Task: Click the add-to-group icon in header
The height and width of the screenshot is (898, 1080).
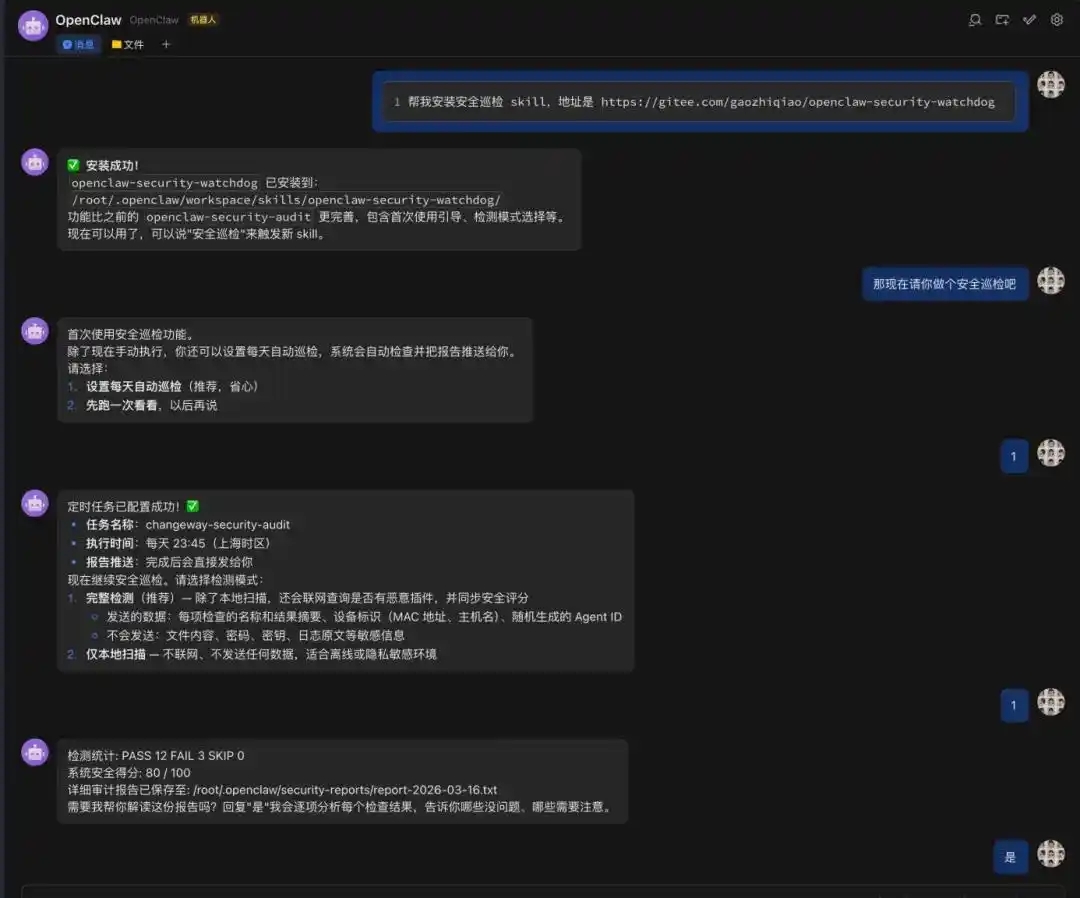Action: click(1002, 20)
